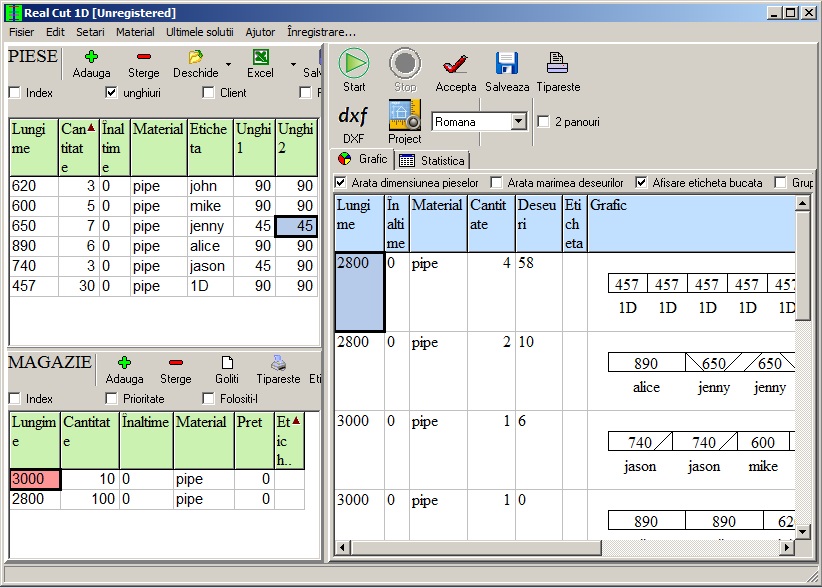Expand the Deschide dropdown arrow
This screenshot has width=822, height=588.
(228, 65)
